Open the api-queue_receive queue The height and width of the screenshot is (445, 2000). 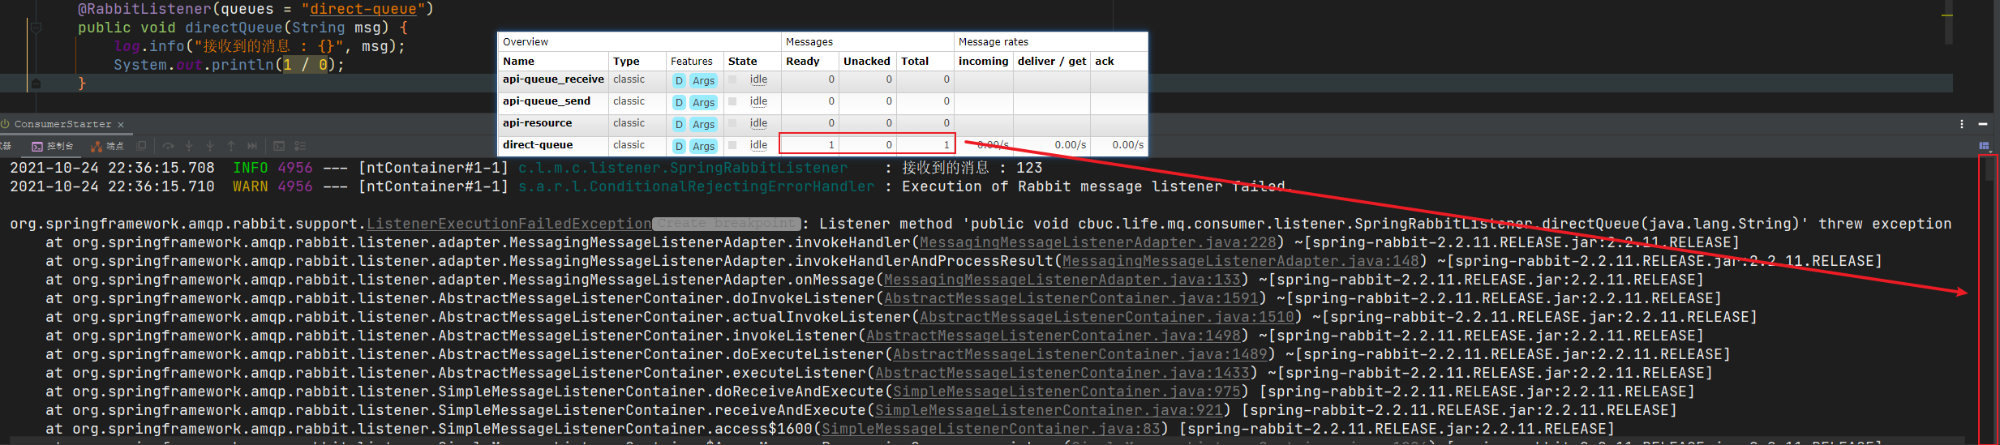[x=553, y=80]
